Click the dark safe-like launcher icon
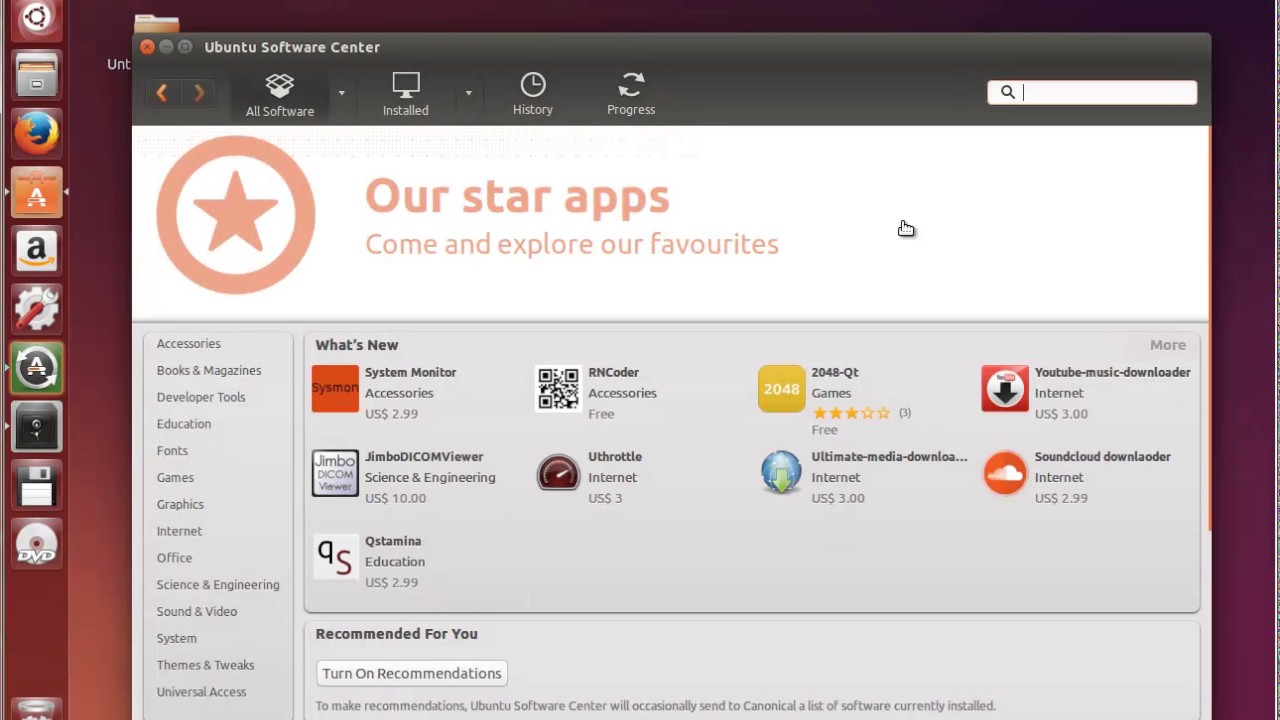 [37, 427]
